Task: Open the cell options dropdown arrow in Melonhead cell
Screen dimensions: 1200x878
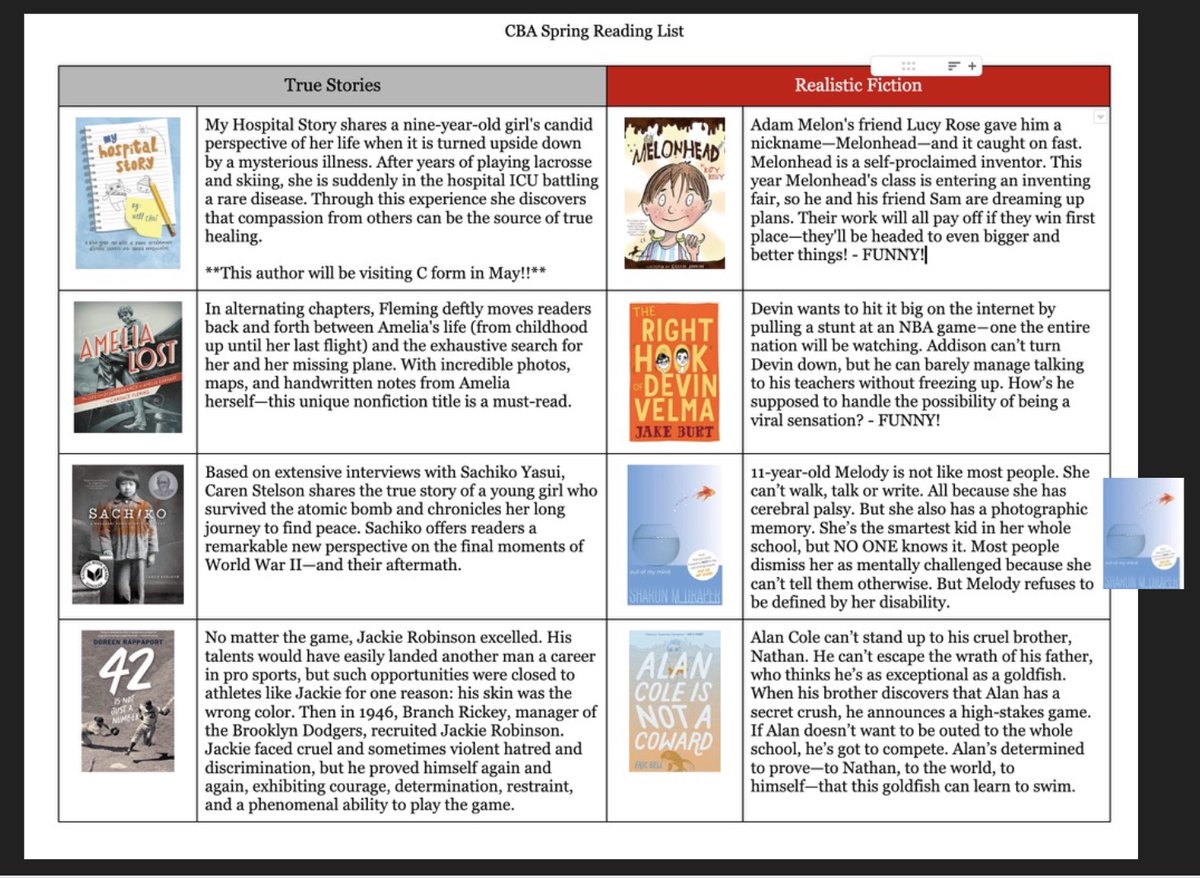Action: click(x=1101, y=117)
